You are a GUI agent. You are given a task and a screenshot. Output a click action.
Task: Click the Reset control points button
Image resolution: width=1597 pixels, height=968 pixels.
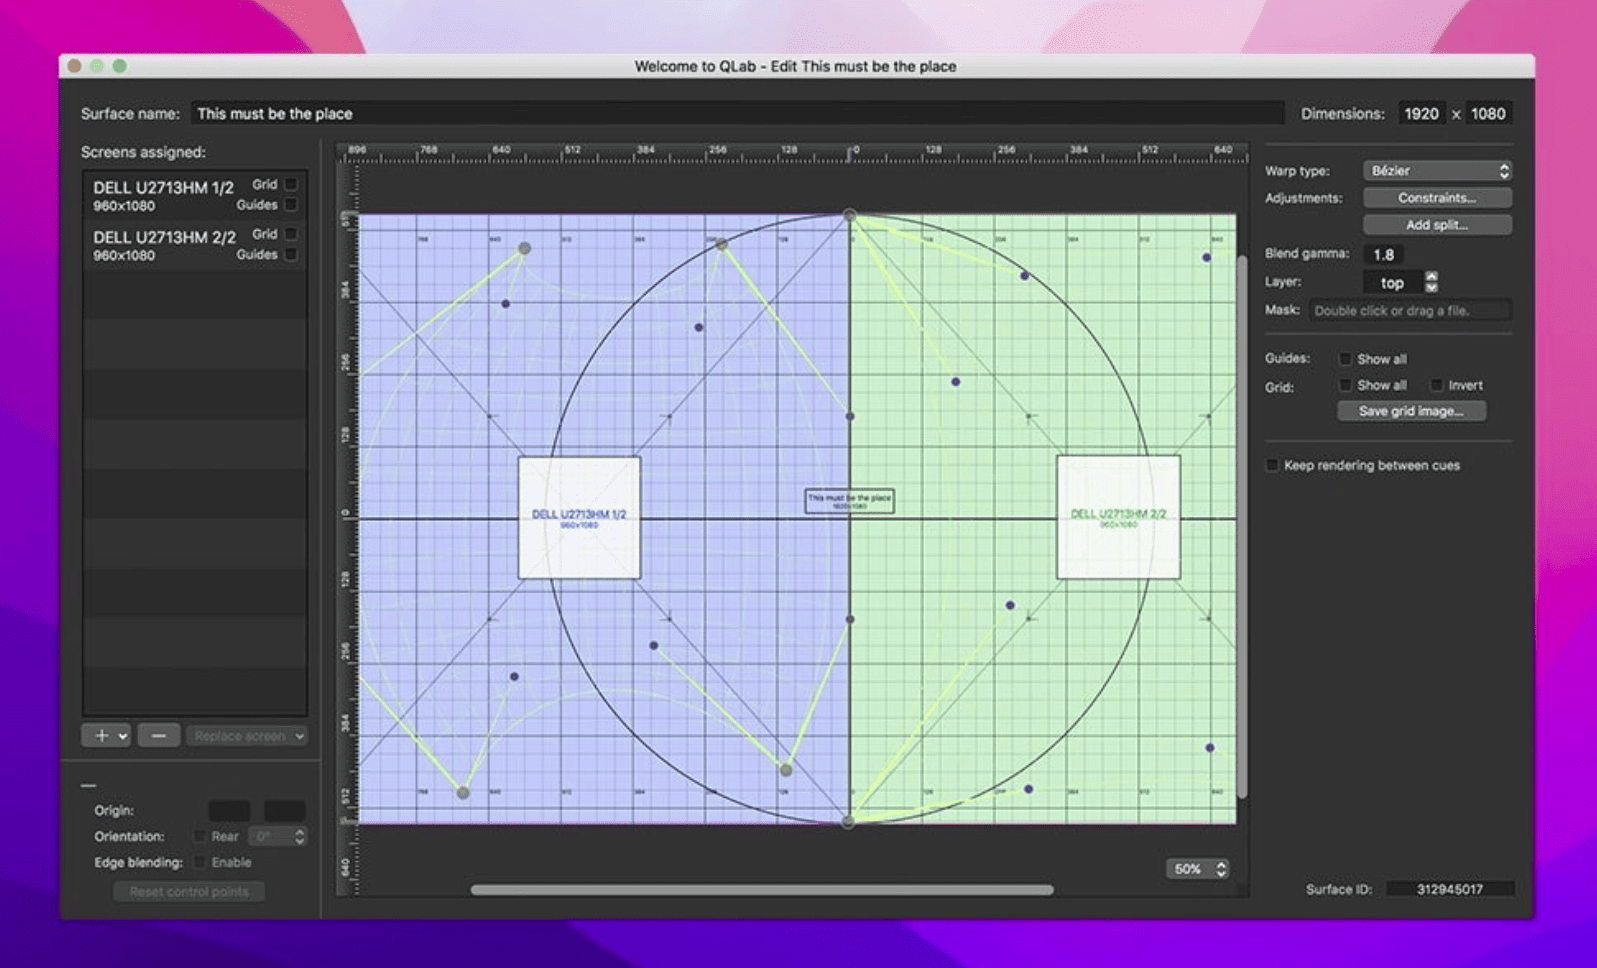[189, 891]
